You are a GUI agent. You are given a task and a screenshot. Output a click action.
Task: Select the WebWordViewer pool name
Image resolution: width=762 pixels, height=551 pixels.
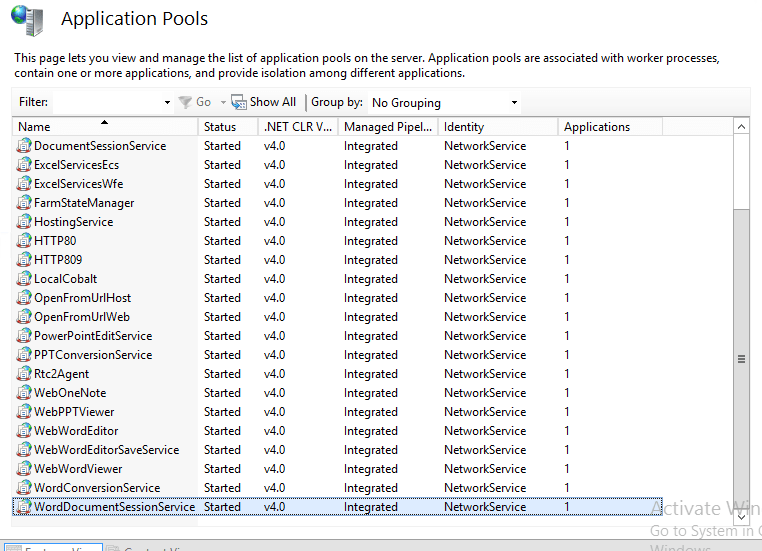78,468
